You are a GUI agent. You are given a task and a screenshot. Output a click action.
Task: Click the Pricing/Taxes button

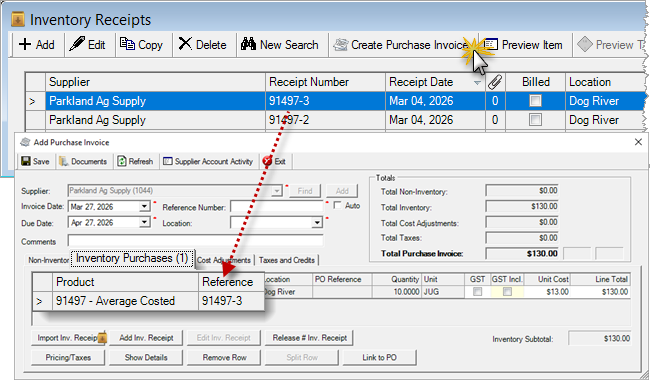pyautogui.click(x=68, y=357)
